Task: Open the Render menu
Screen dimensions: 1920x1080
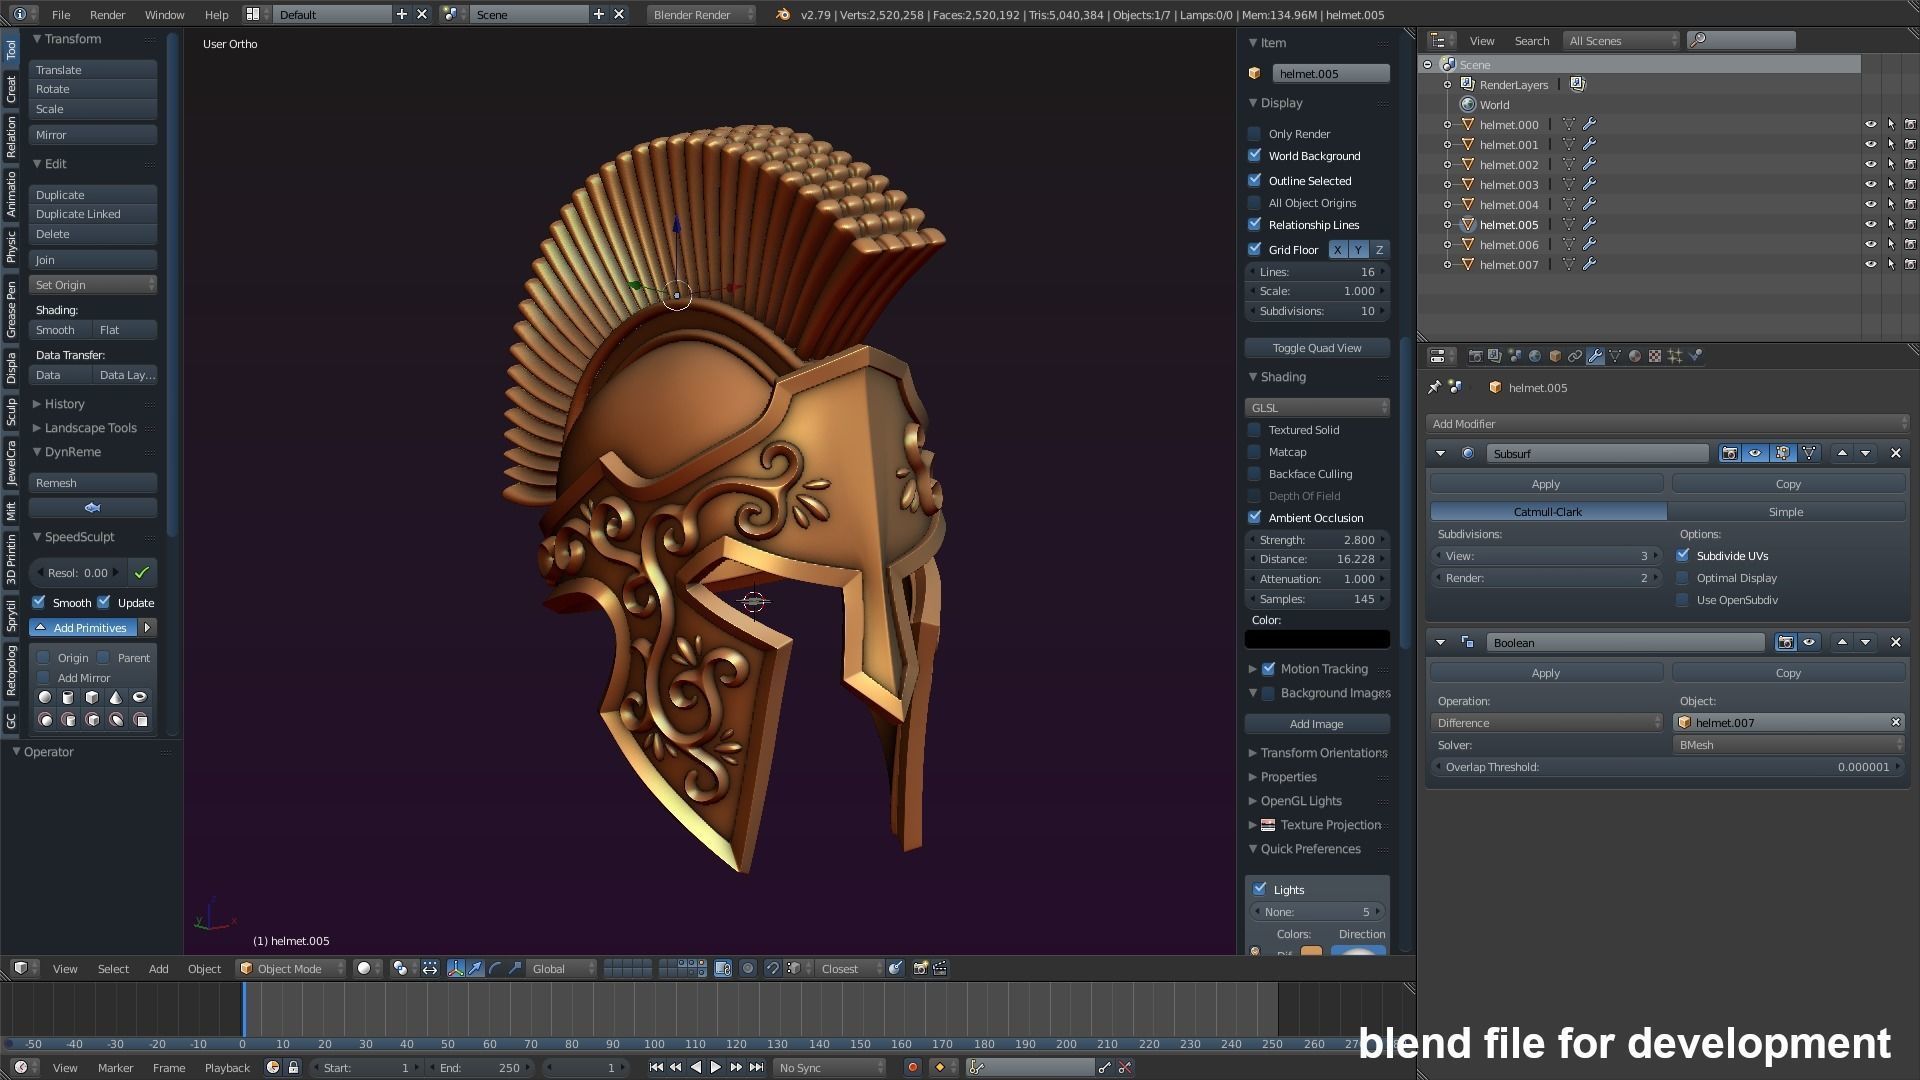Action: coord(107,14)
